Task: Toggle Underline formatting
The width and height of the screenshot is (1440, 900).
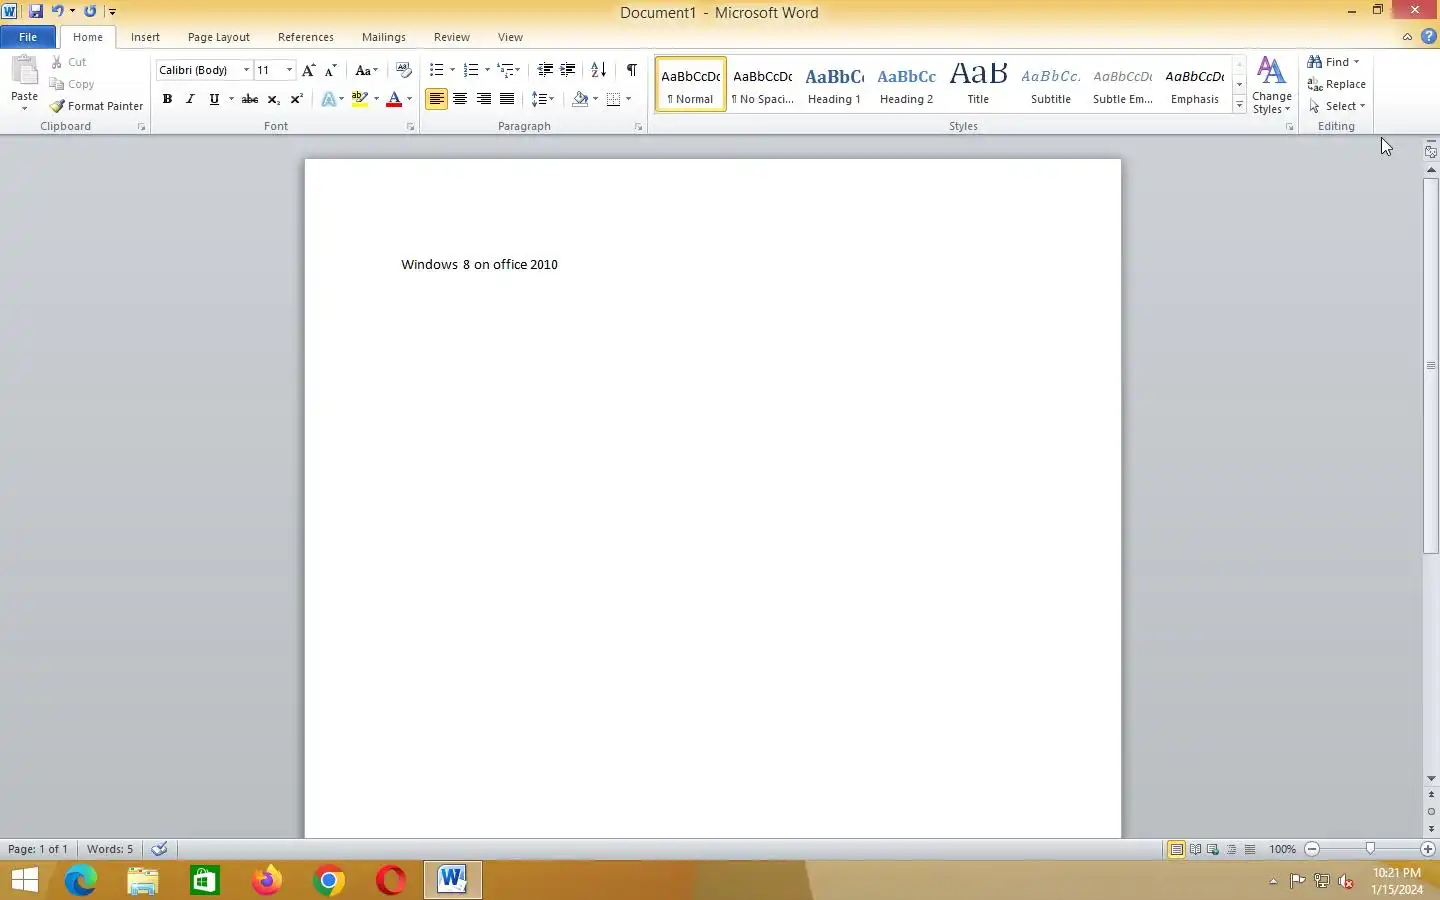Action: point(213,99)
